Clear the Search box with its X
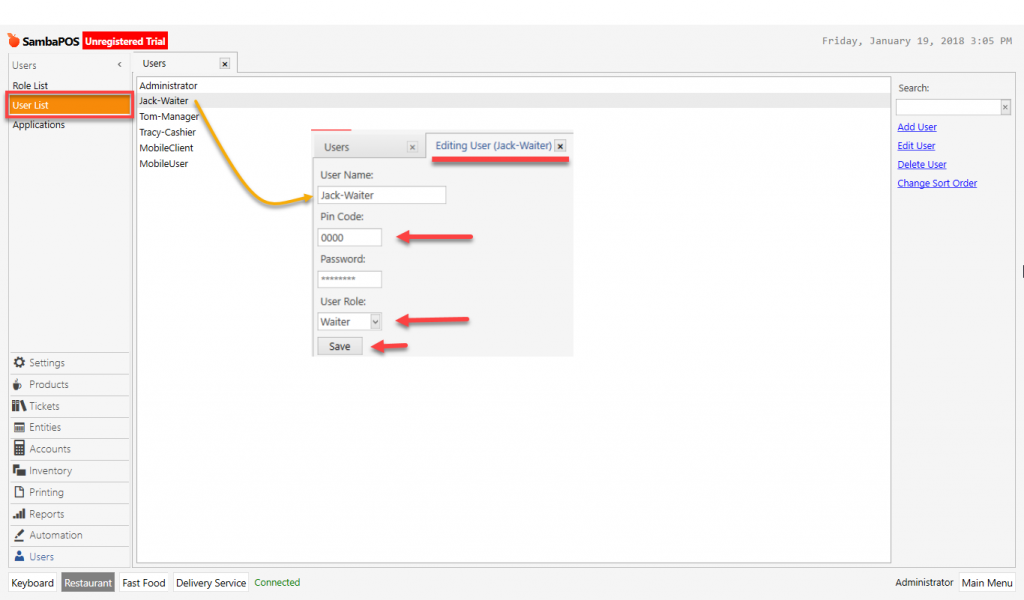 1005,107
